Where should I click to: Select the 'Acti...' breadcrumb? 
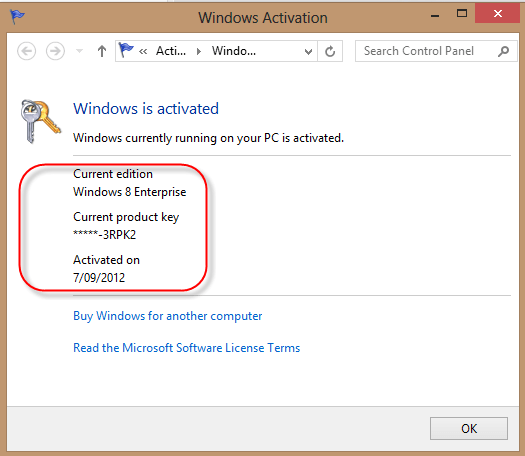tap(171, 51)
